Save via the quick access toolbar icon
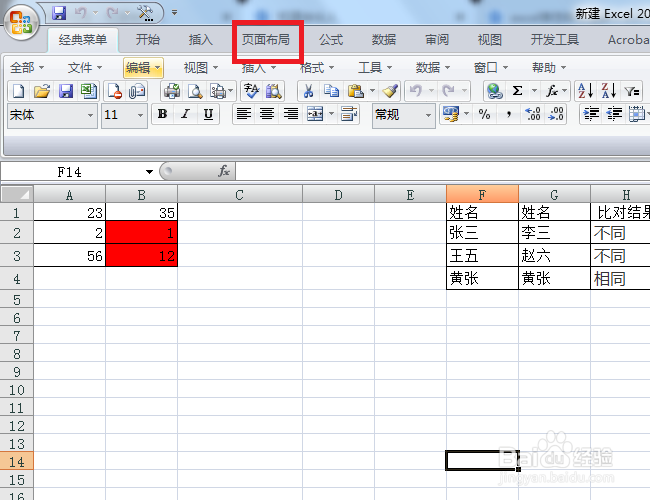This screenshot has width=650, height=500. pyautogui.click(x=59, y=13)
